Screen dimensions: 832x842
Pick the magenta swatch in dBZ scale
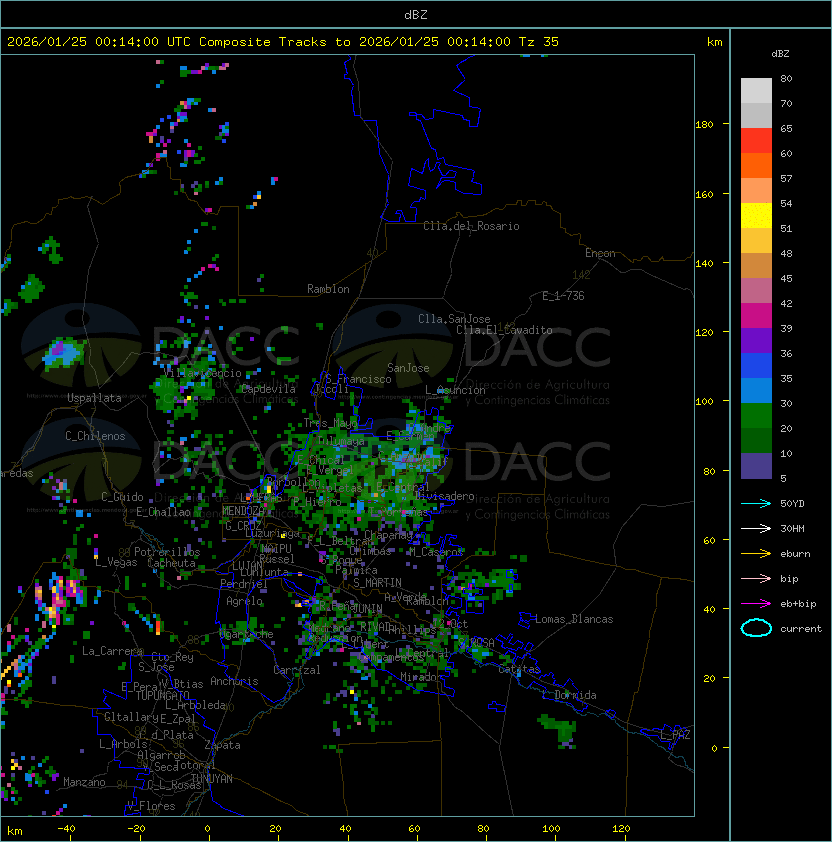pos(756,316)
